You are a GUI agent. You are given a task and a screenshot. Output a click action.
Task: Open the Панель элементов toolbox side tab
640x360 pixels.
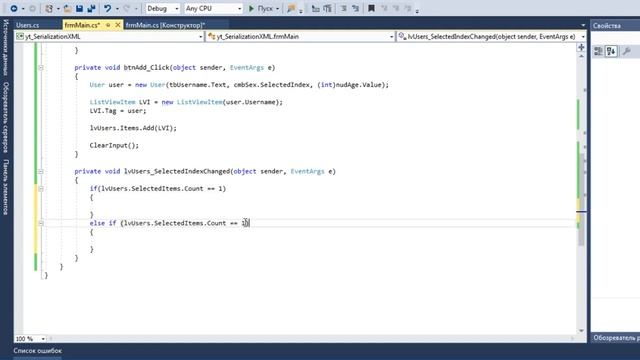tap(6, 187)
